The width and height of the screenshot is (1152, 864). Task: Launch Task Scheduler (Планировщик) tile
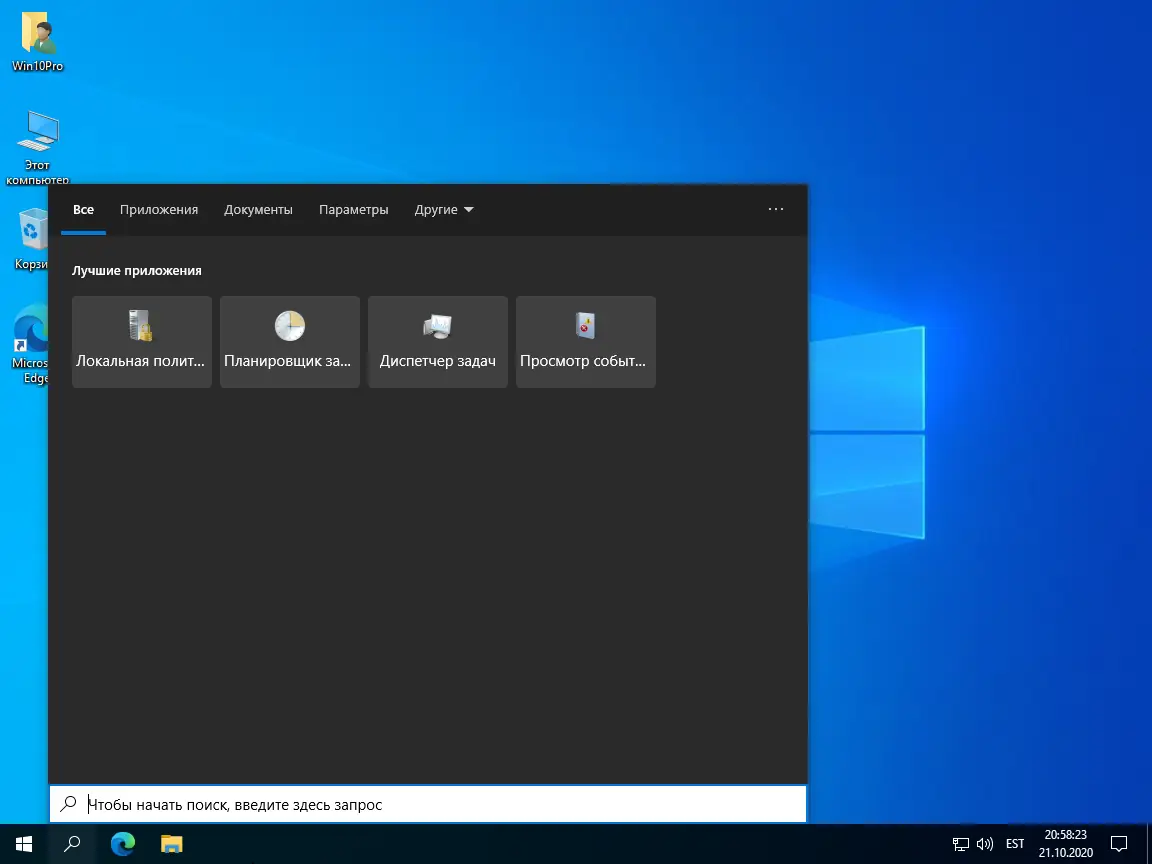(289, 342)
